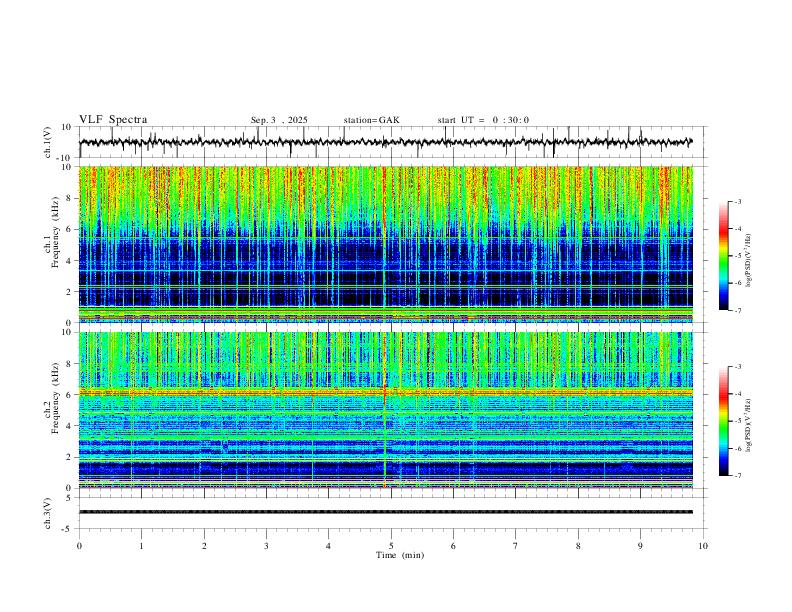Screen dimensions: 792x612
Task: Select the date text "Sep. 3 , 2025"
Action: (279, 120)
